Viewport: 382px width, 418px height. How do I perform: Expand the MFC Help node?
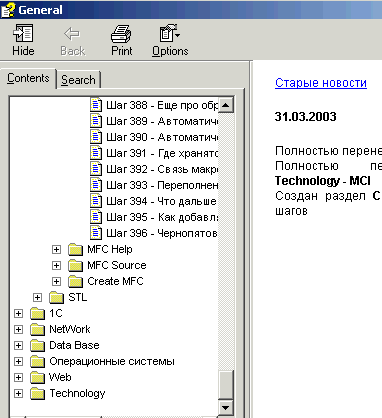click(56, 249)
